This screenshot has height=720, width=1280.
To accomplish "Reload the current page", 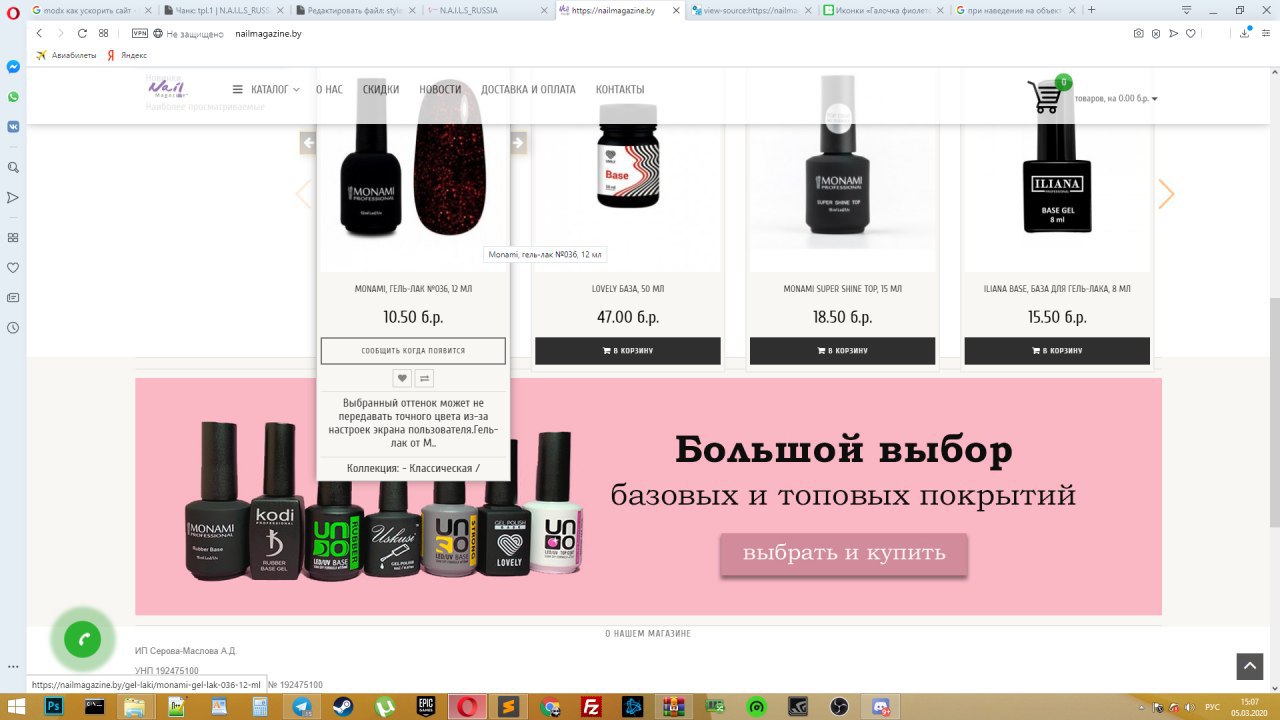I will click(x=82, y=33).
